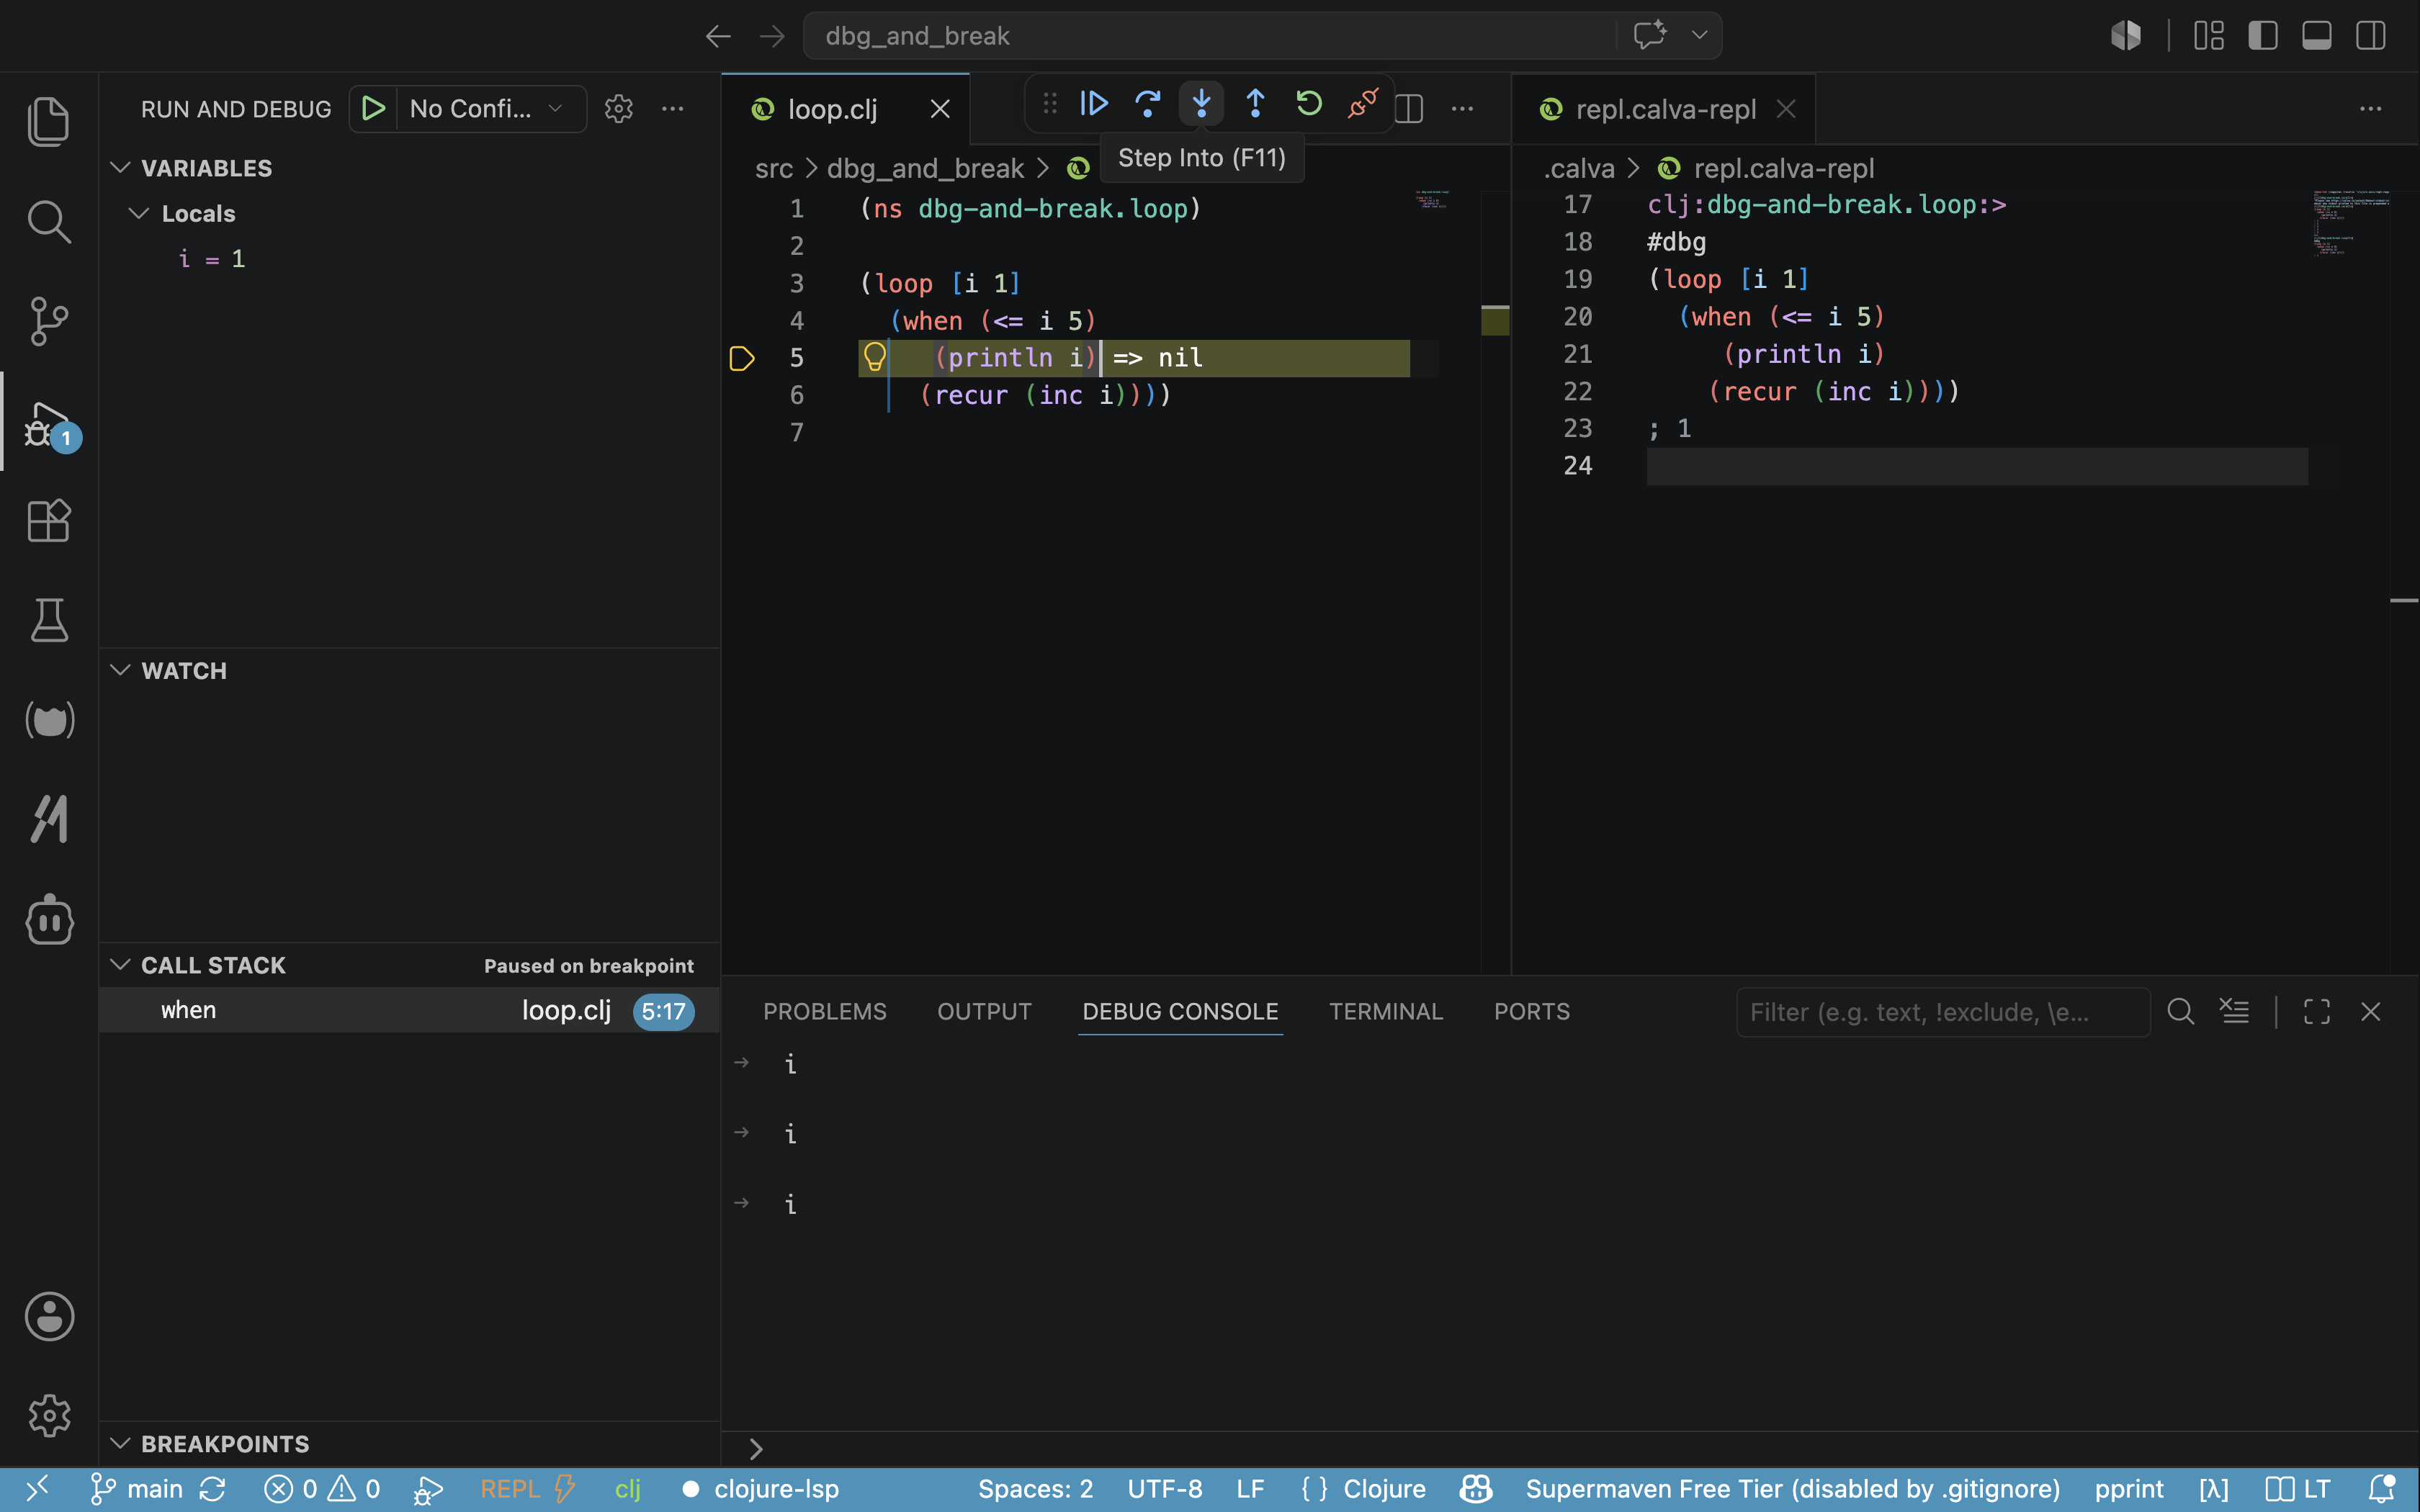Open the Accounts menu icon
This screenshot has height=1512, width=2420.
tap(49, 1316)
